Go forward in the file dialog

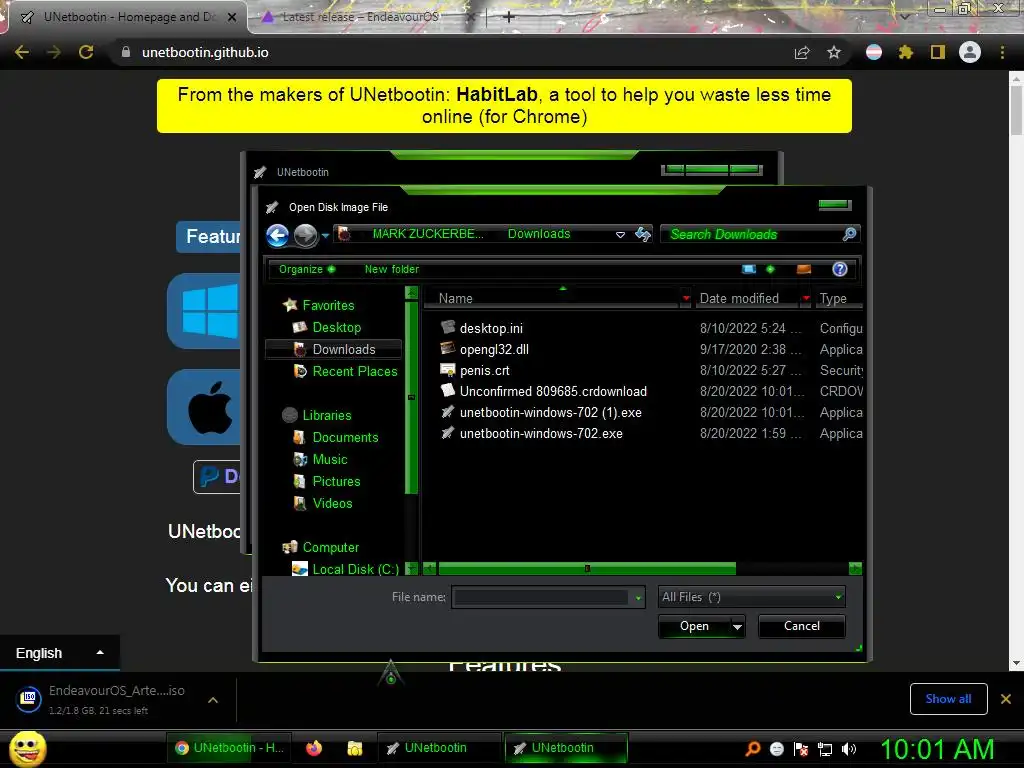(x=305, y=235)
